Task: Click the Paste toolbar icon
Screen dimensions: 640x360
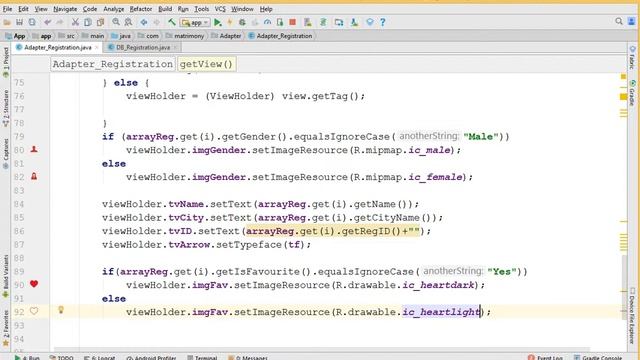Action: [x=100, y=22]
